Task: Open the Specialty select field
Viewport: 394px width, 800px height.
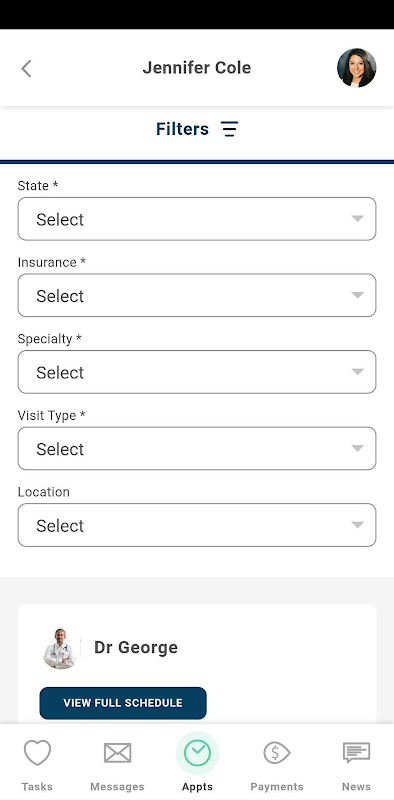Action: [197, 372]
